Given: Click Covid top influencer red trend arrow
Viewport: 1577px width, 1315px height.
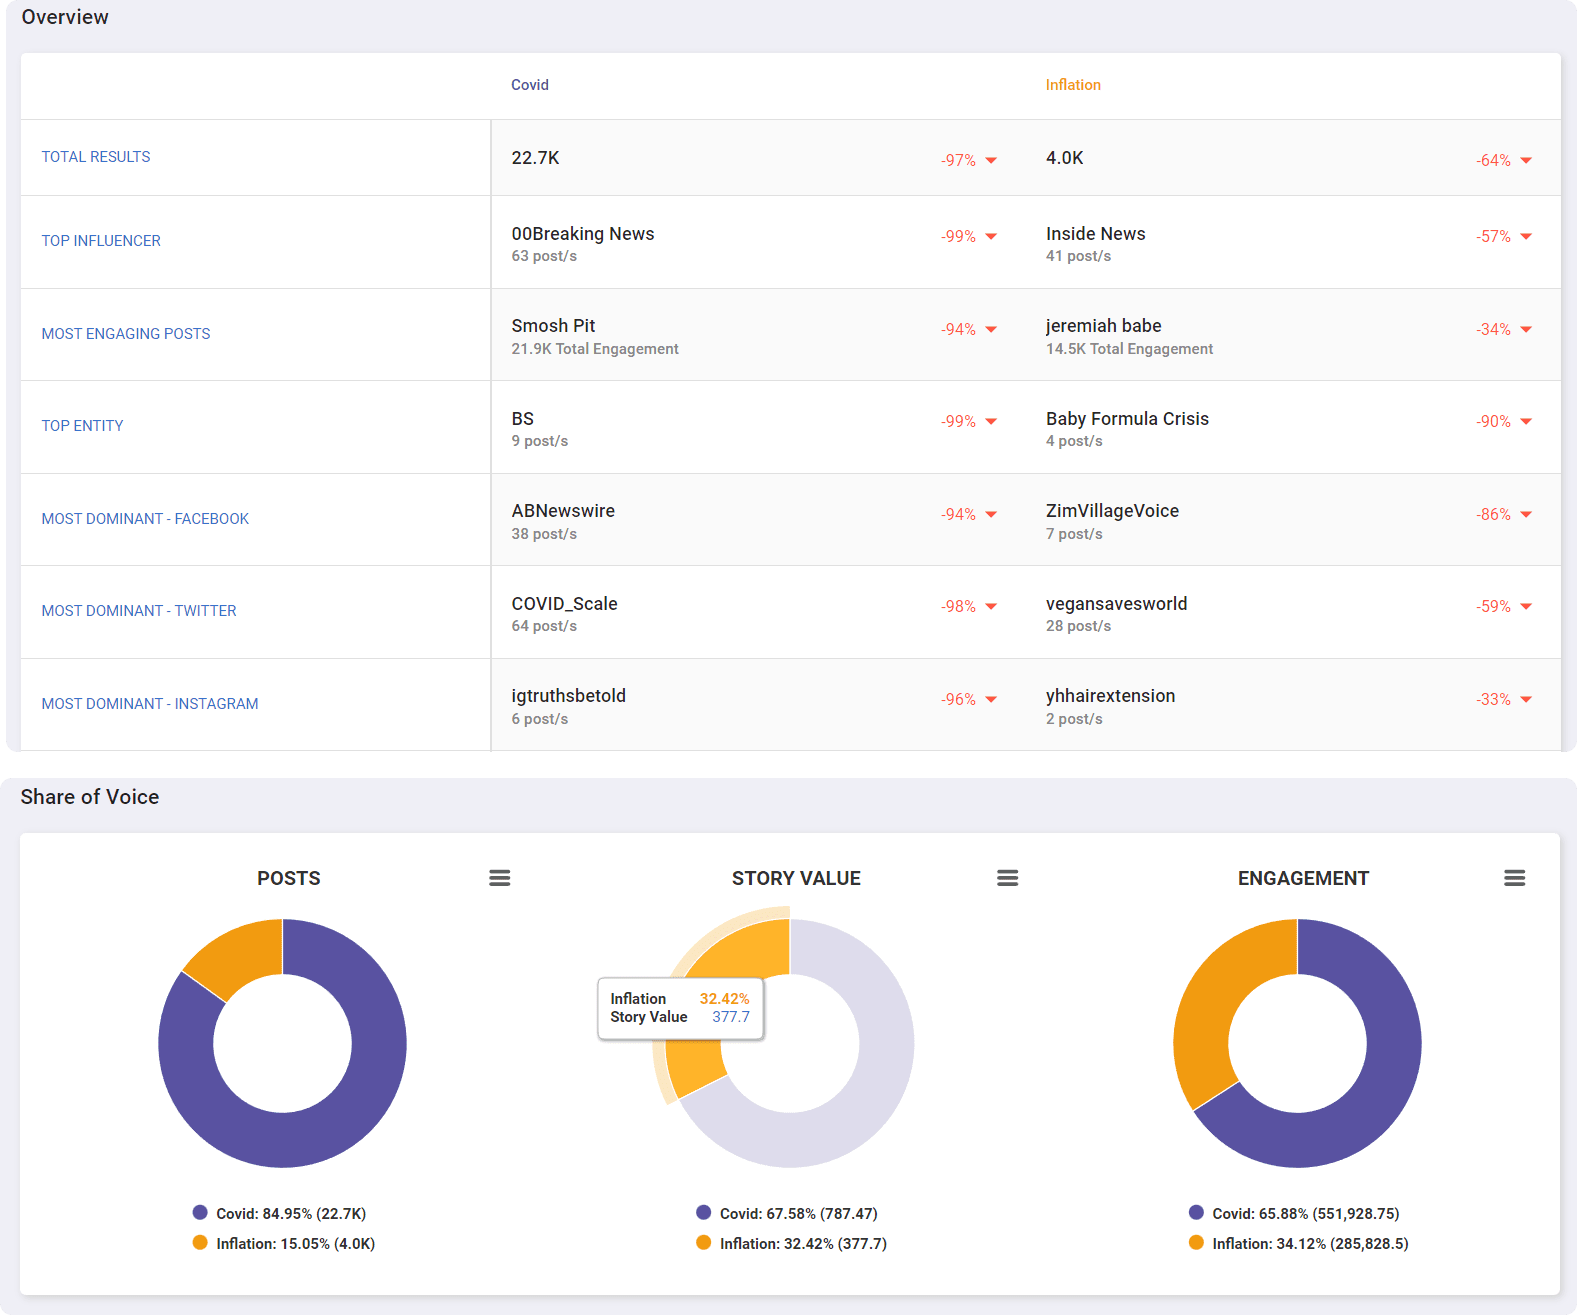Looking at the screenshot, I should coord(991,237).
